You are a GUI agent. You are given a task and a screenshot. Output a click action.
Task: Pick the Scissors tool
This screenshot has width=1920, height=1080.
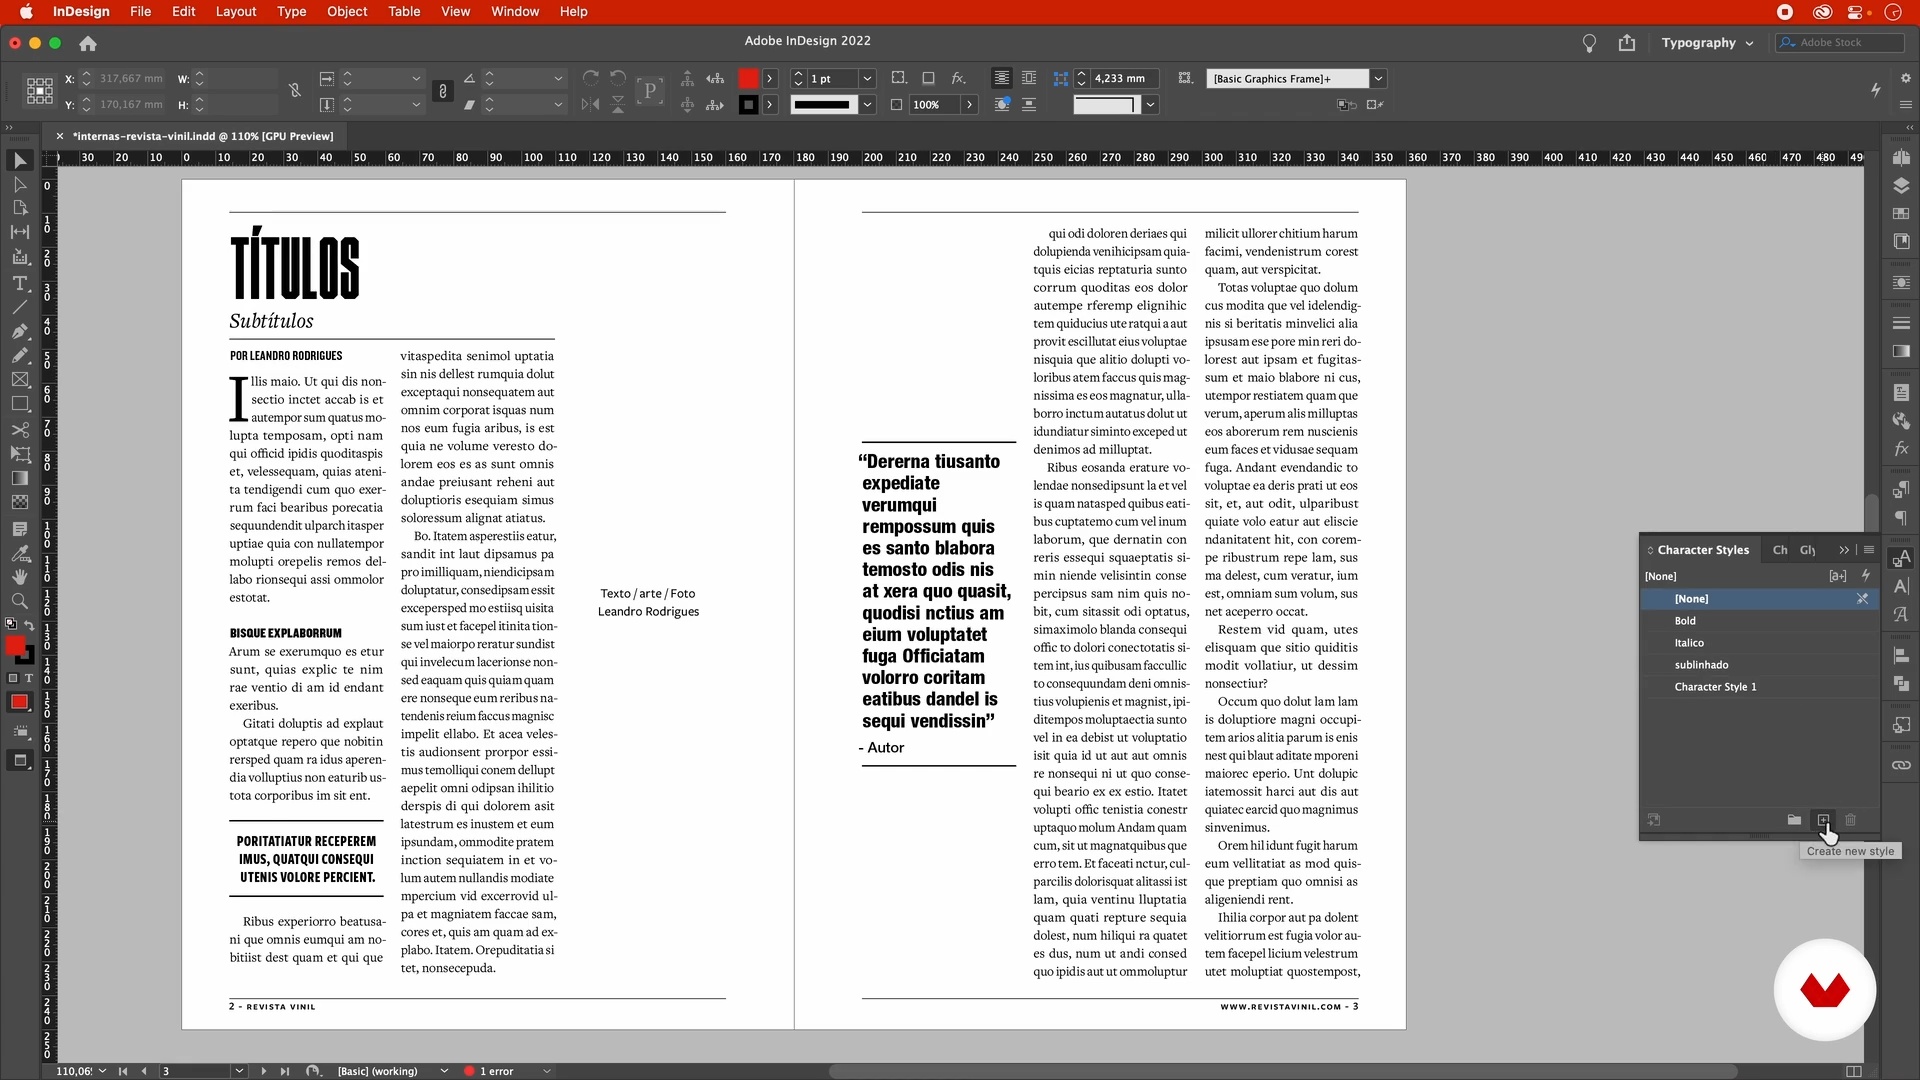(x=20, y=430)
